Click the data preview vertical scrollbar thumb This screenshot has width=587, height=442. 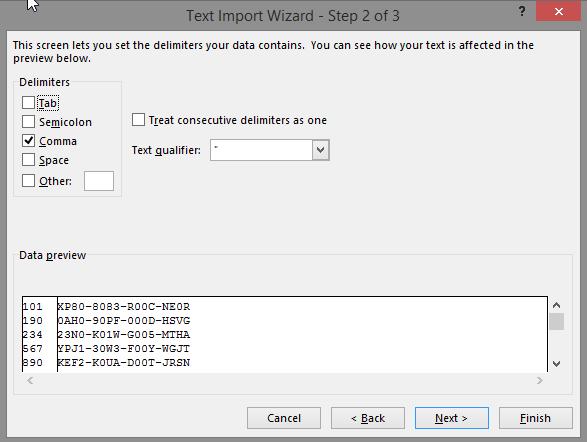556,322
